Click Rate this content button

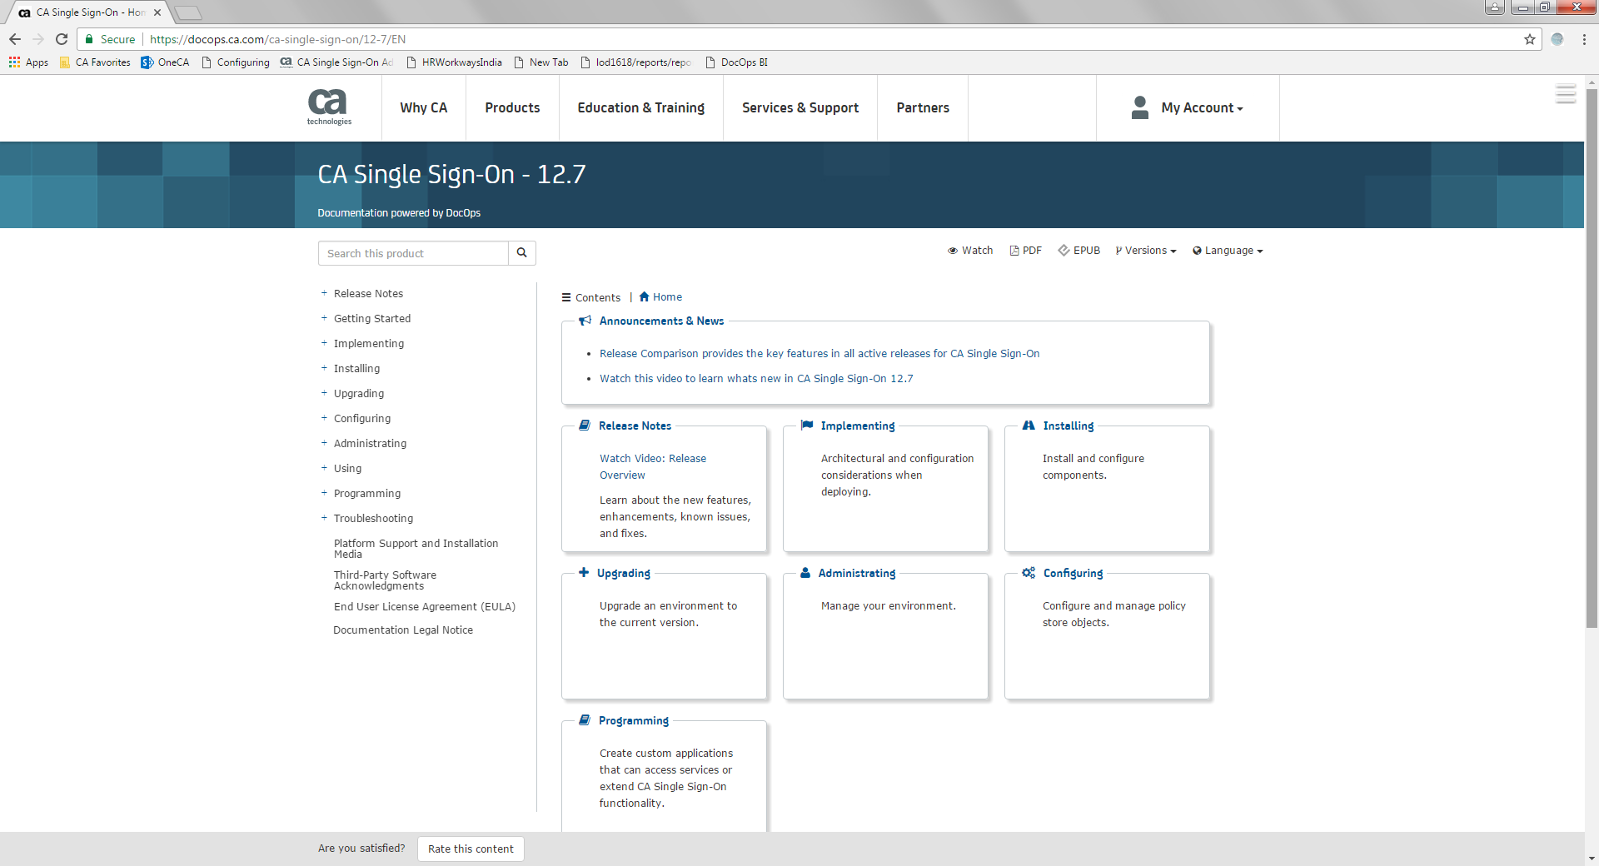(x=471, y=849)
